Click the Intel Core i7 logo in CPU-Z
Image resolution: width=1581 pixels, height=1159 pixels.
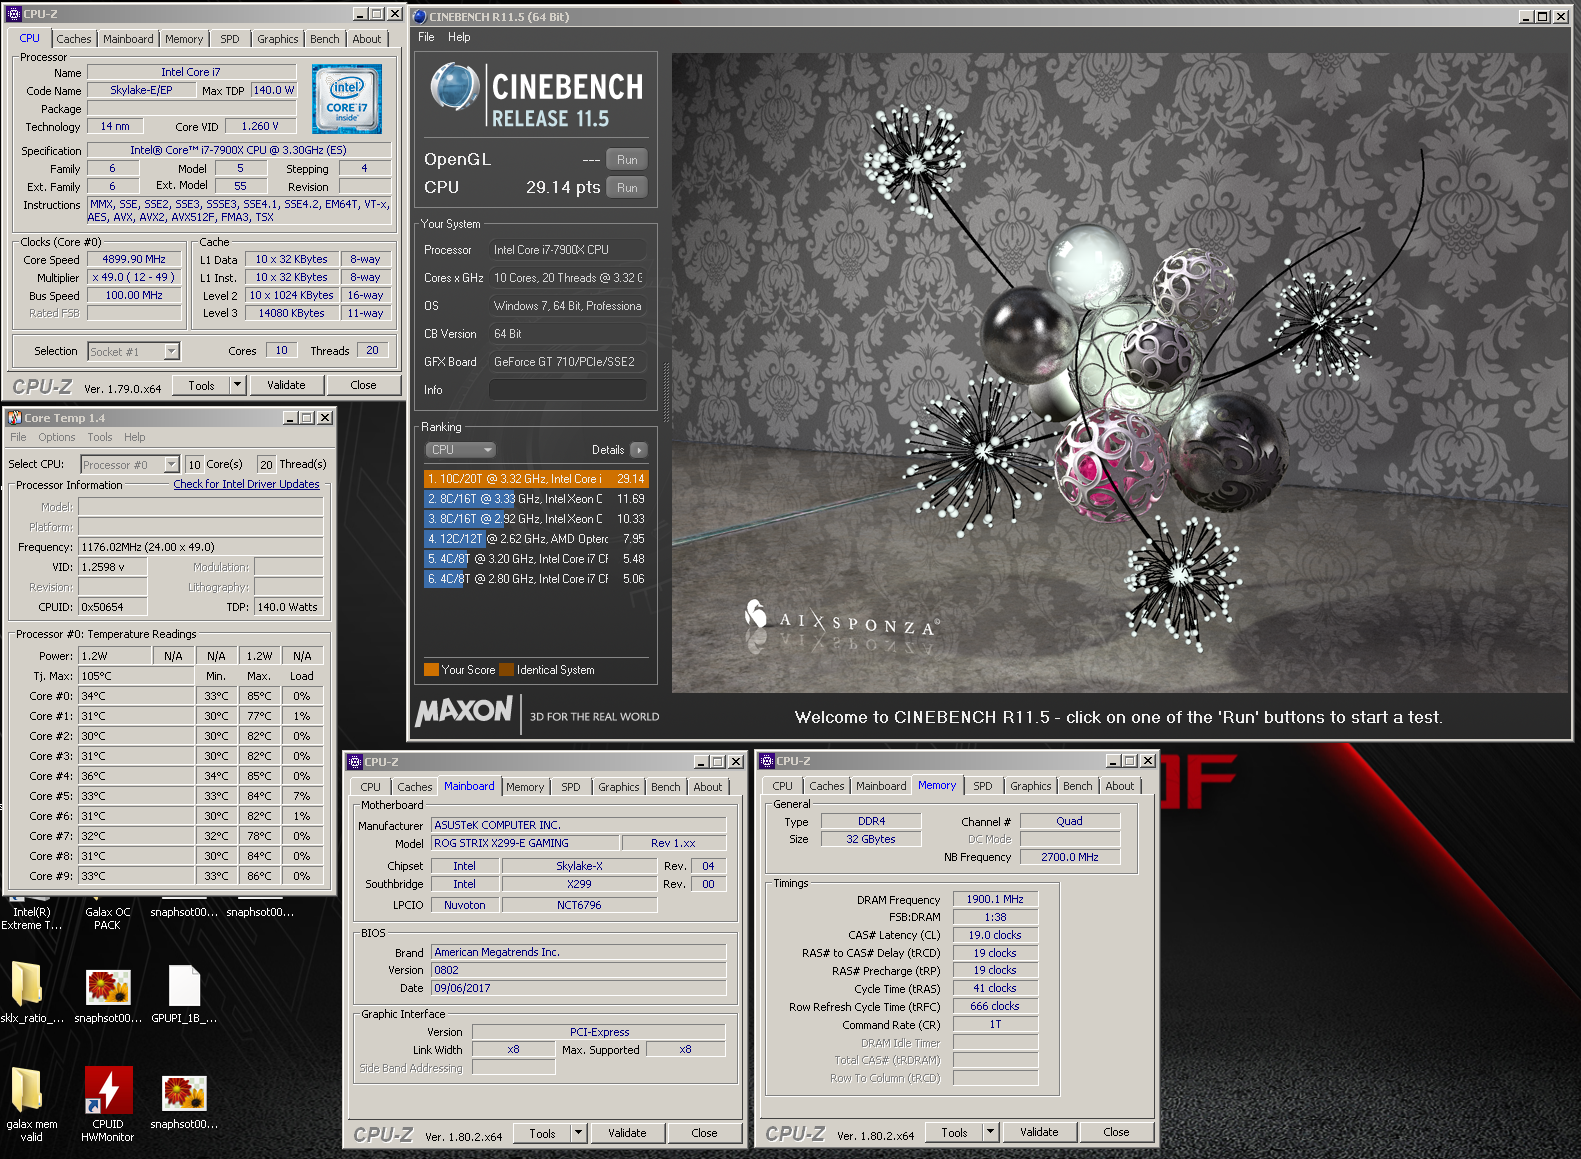(x=347, y=99)
